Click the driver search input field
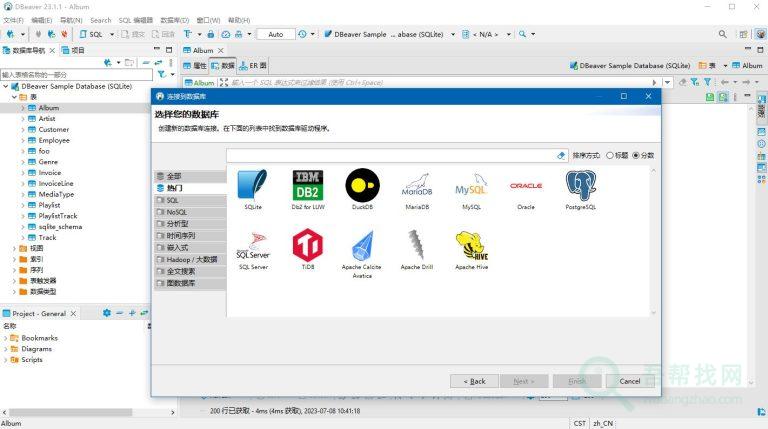This screenshot has width=768, height=429. tap(390, 156)
